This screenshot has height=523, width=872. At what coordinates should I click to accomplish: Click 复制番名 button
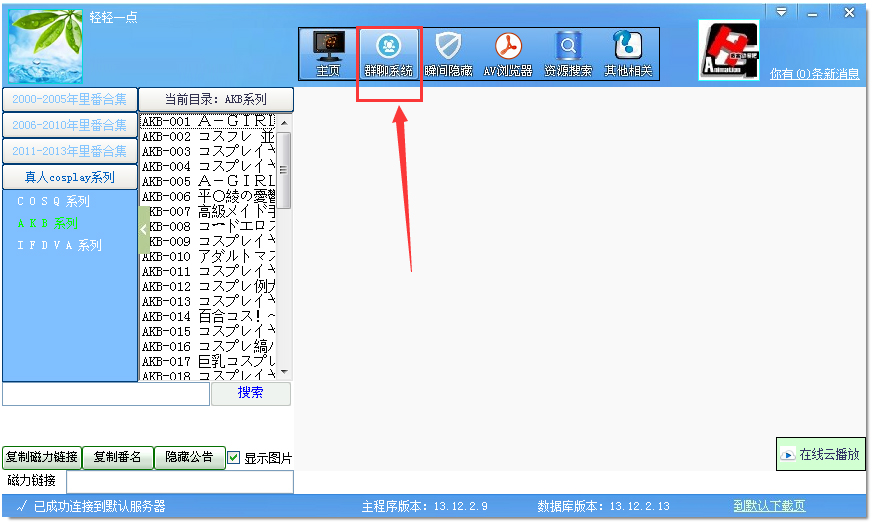(x=117, y=457)
